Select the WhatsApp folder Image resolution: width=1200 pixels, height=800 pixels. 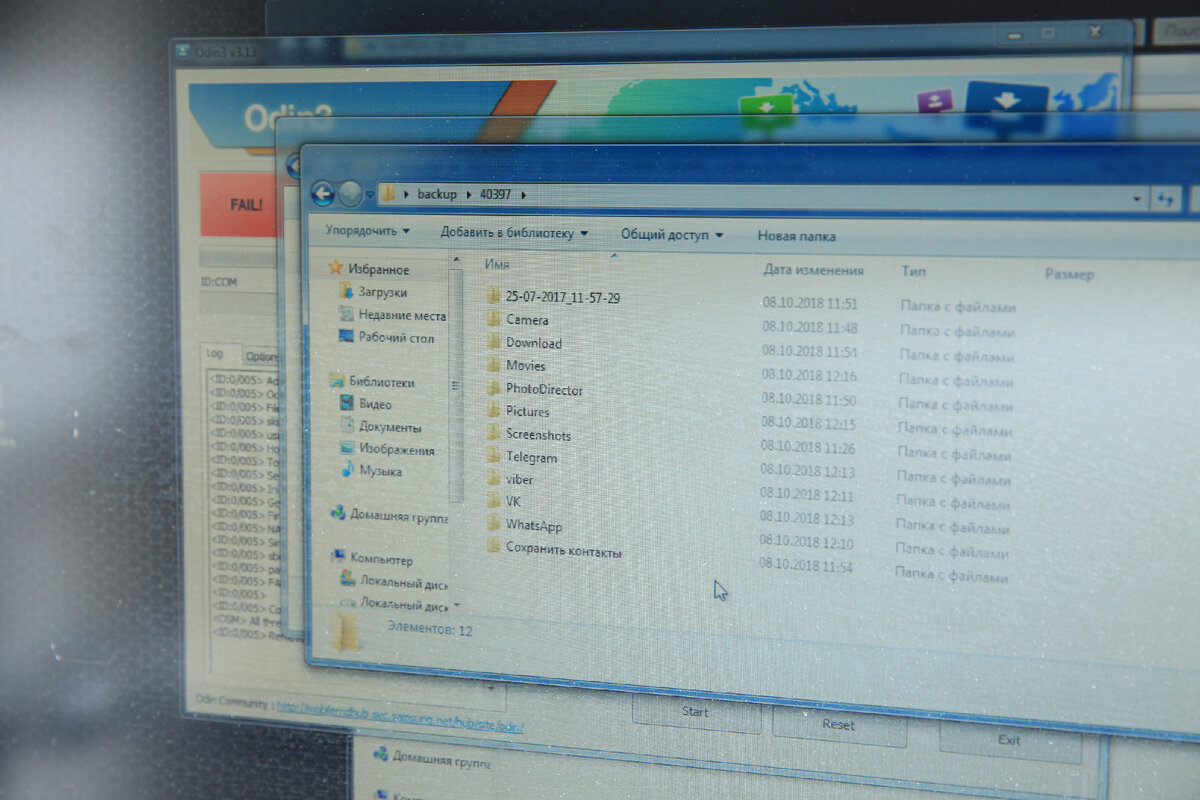coord(524,525)
